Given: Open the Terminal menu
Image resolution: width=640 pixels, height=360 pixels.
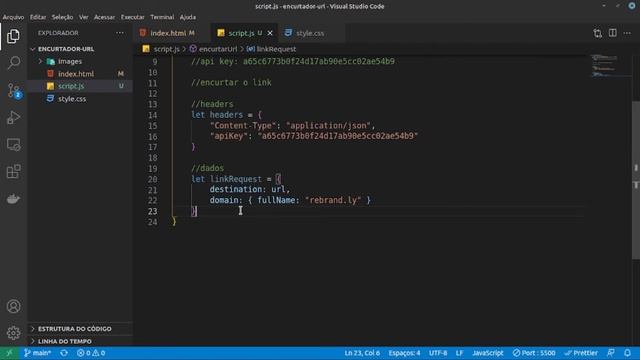Looking at the screenshot, I should coord(162,17).
